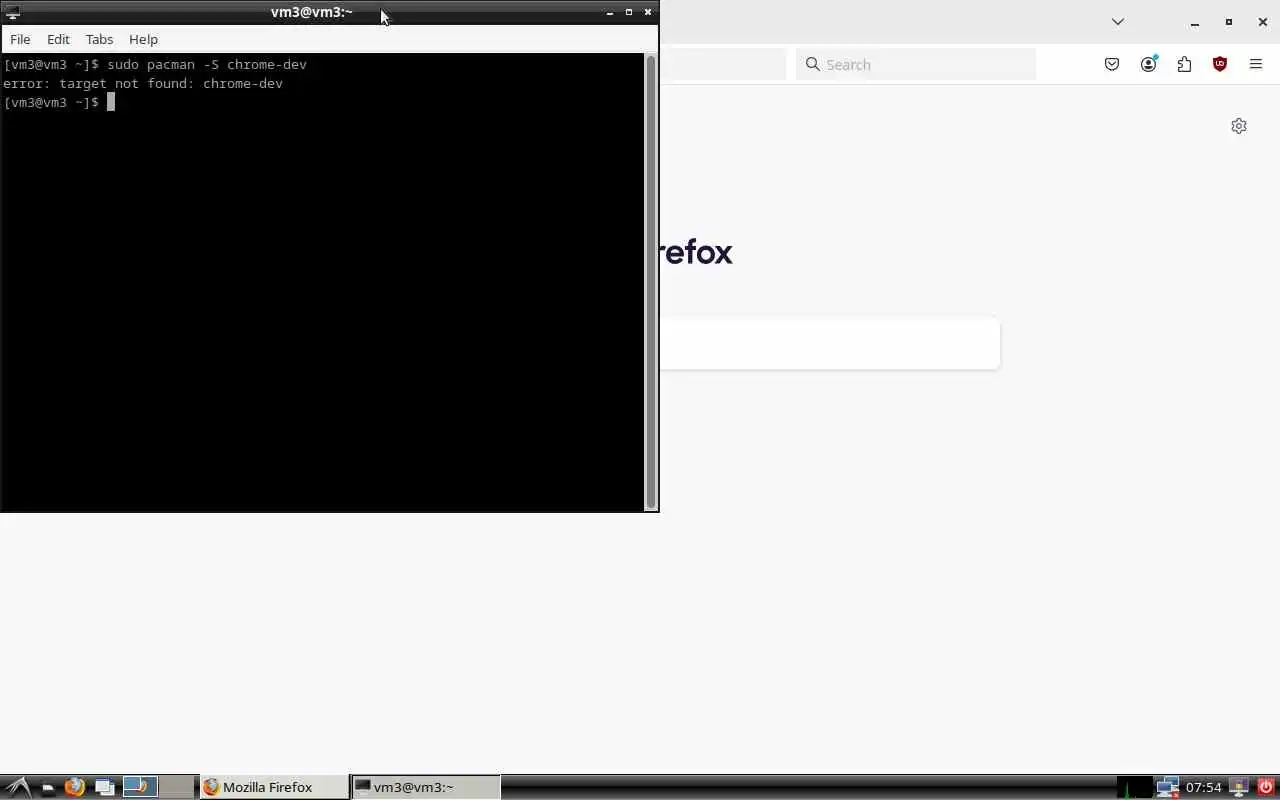Switch to Mozilla Firefox taskbar button

[x=275, y=787]
